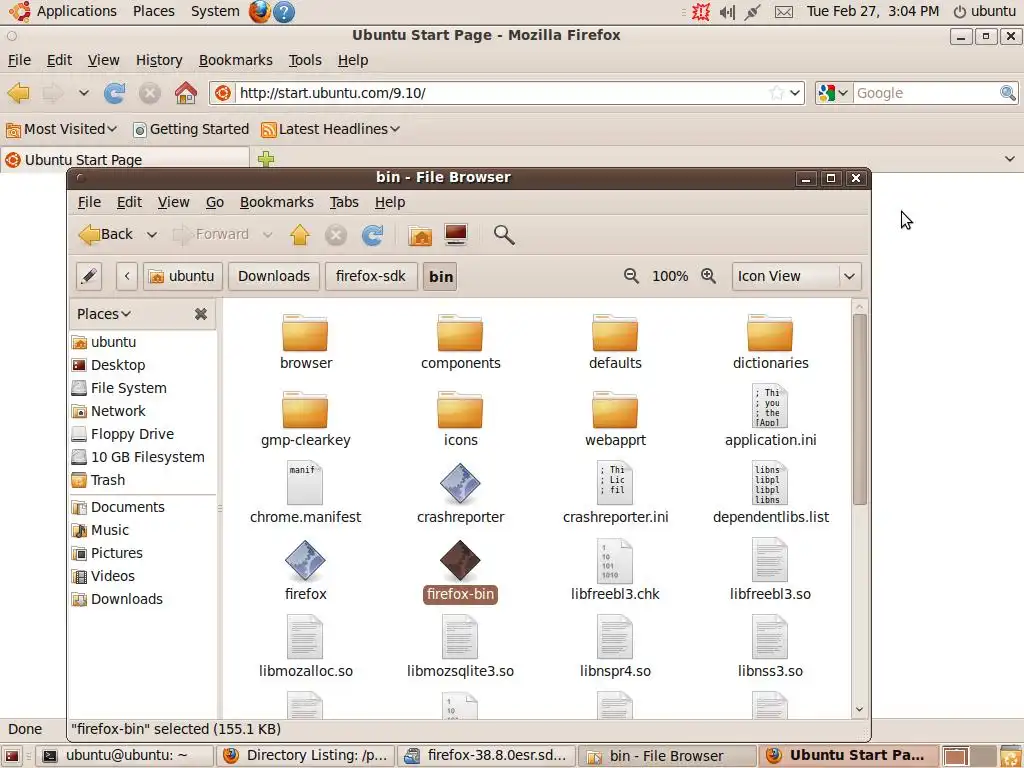The width and height of the screenshot is (1024, 768).
Task: Open the Go menu in File Browser
Action: pos(215,202)
